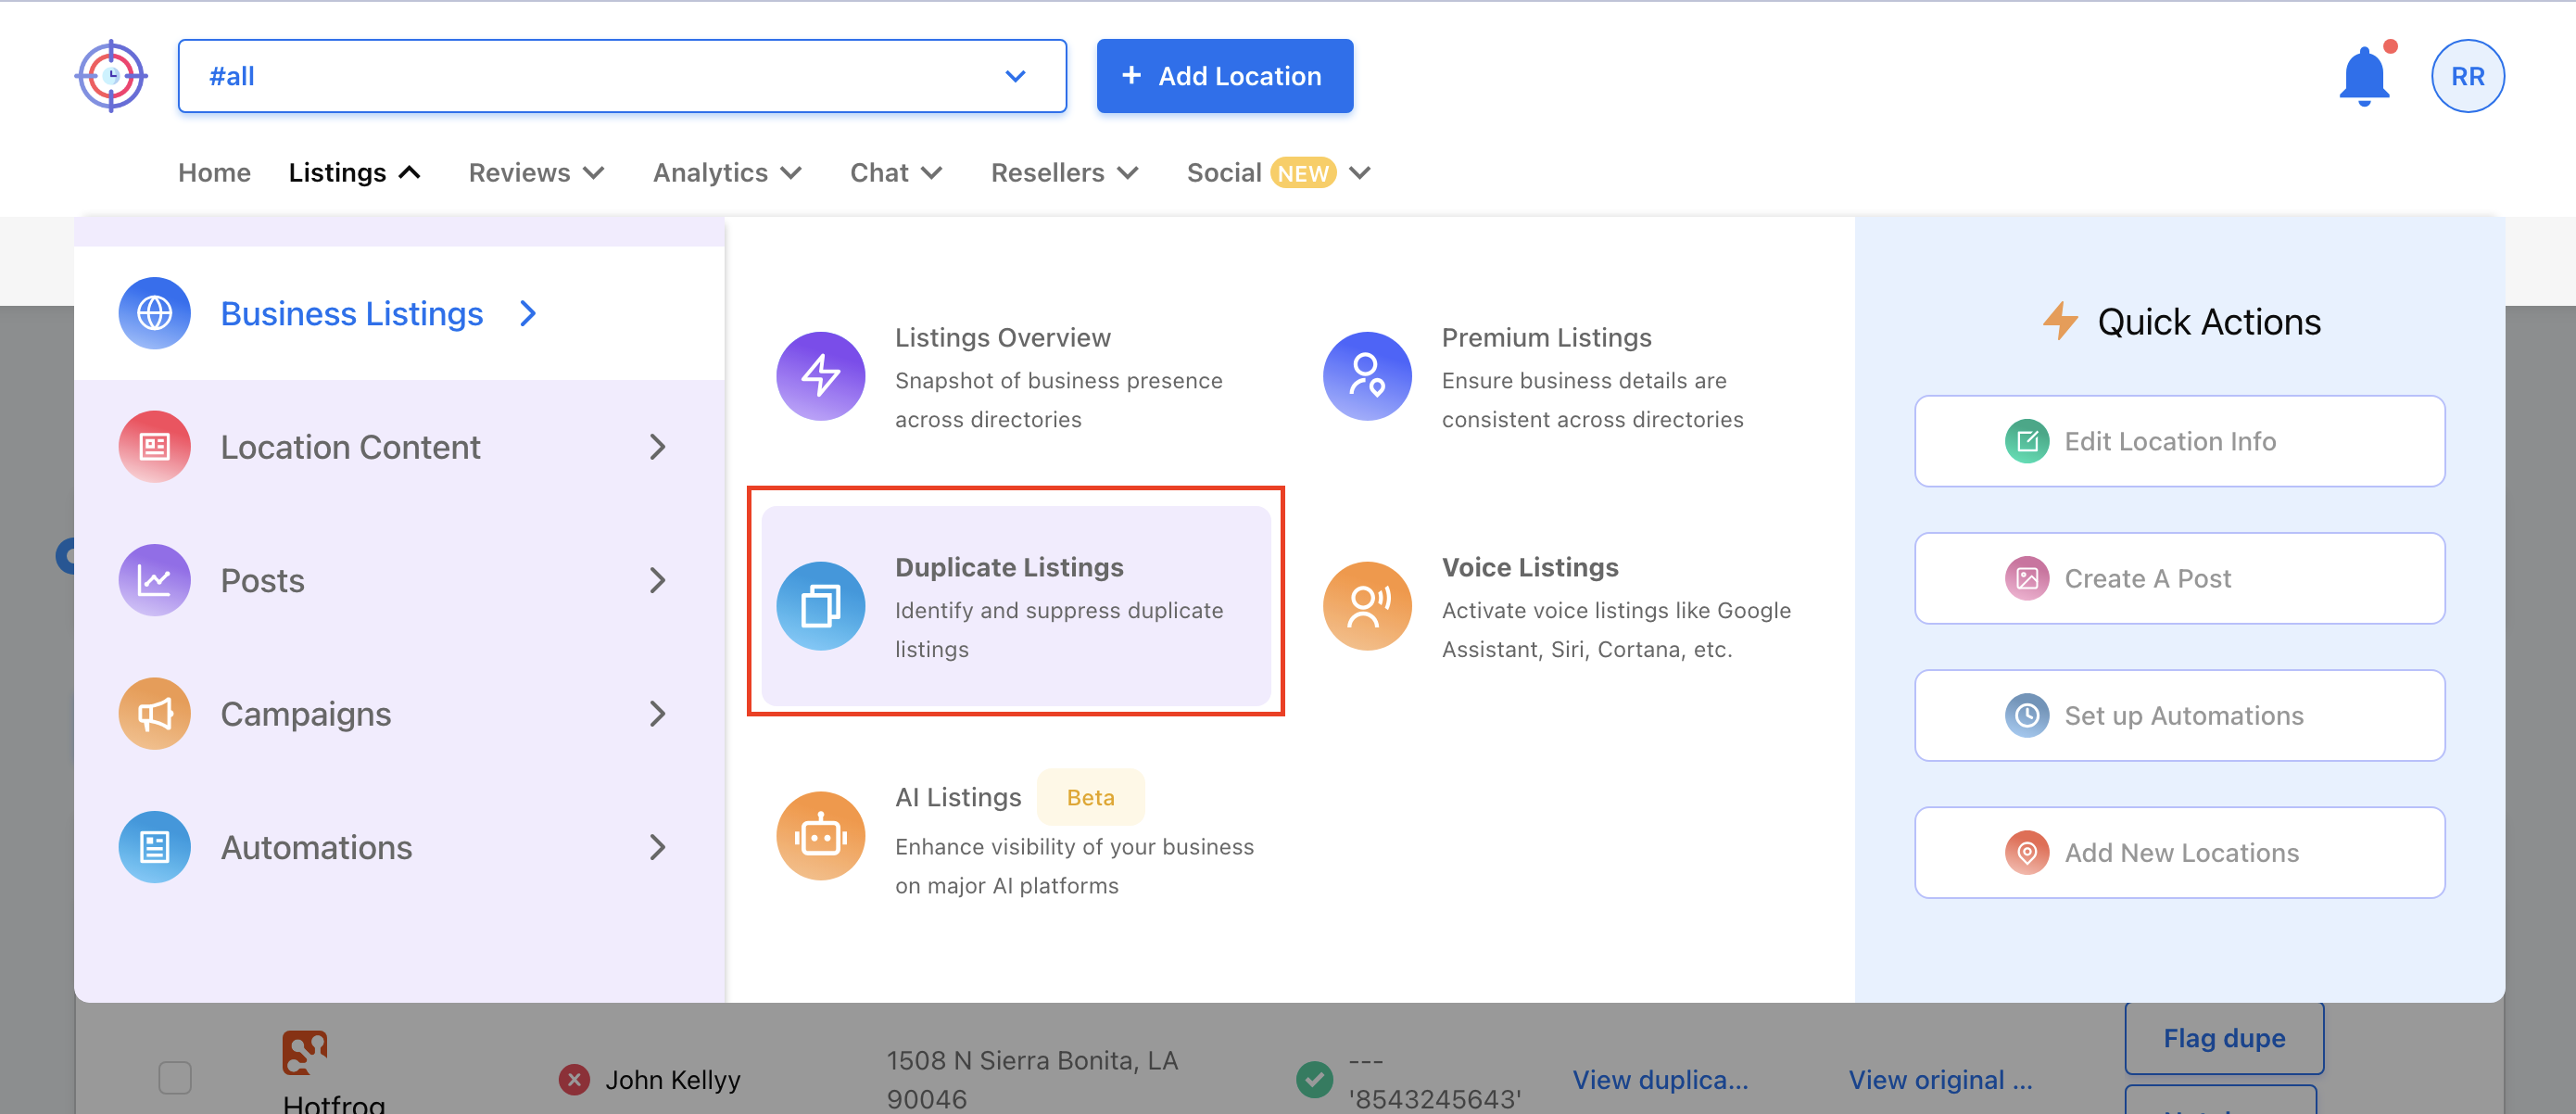
Task: Click the Hotfrog directory logo
Action: pos(305,1052)
